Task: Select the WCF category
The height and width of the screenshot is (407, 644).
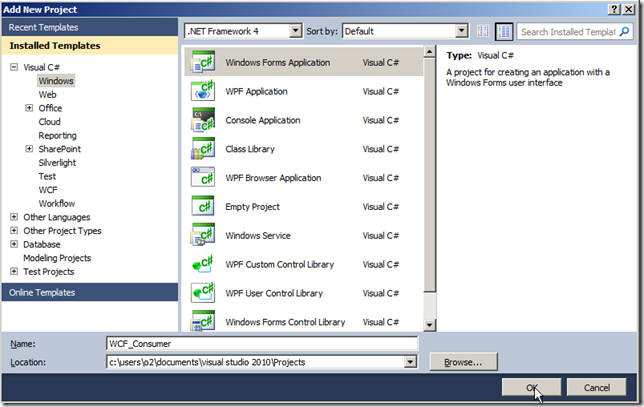Action: click(x=48, y=190)
